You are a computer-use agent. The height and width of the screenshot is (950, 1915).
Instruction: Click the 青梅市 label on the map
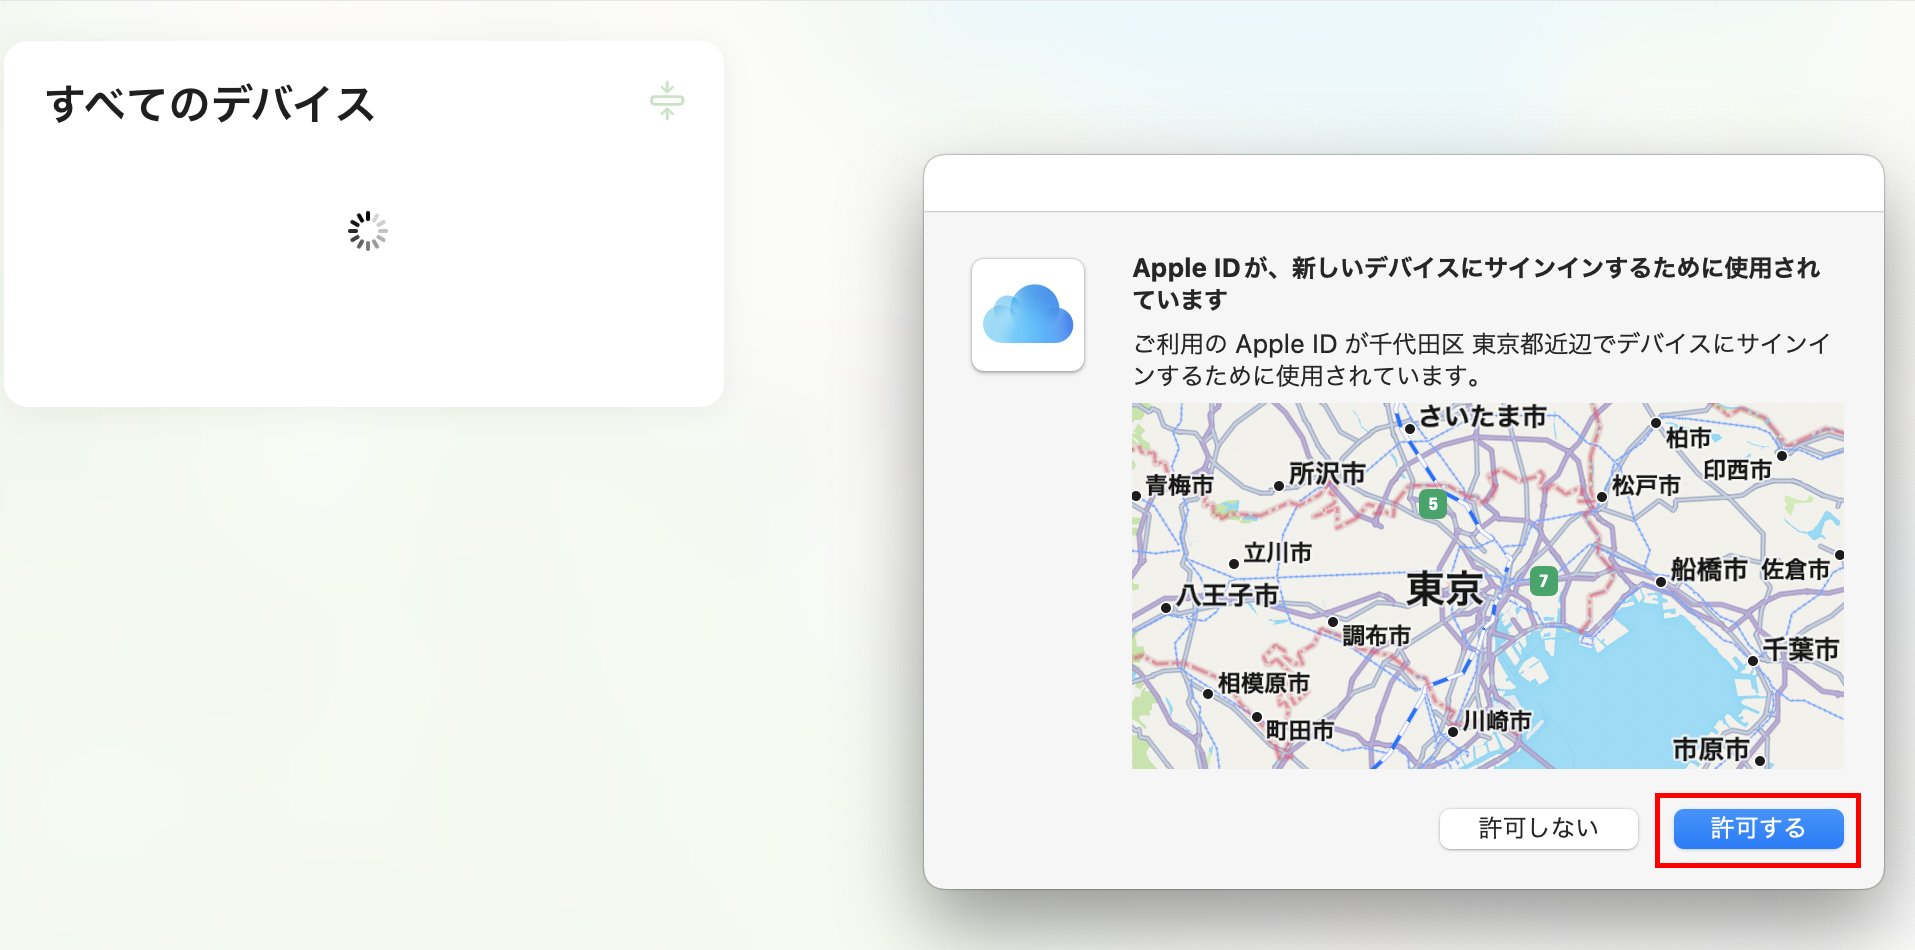[1180, 485]
